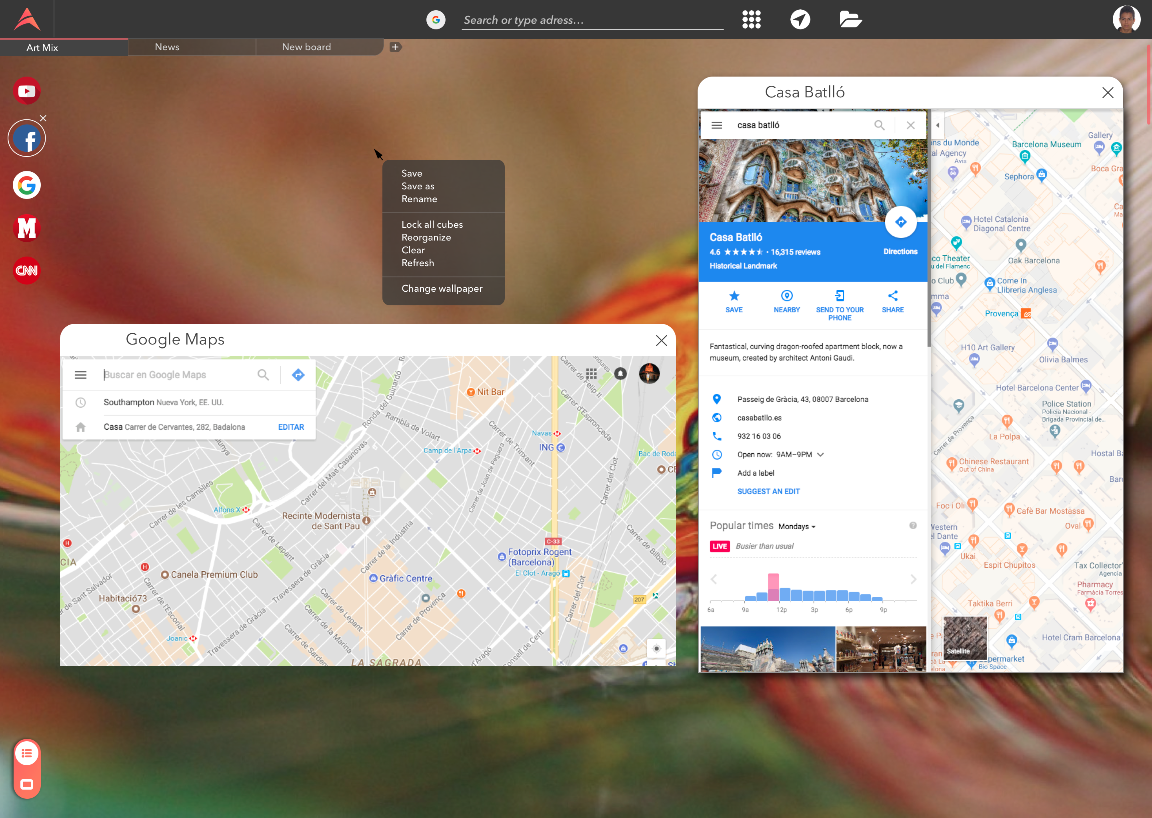The image size is (1152, 818).
Task: Click the casa batlló search input
Action: [x=801, y=125]
